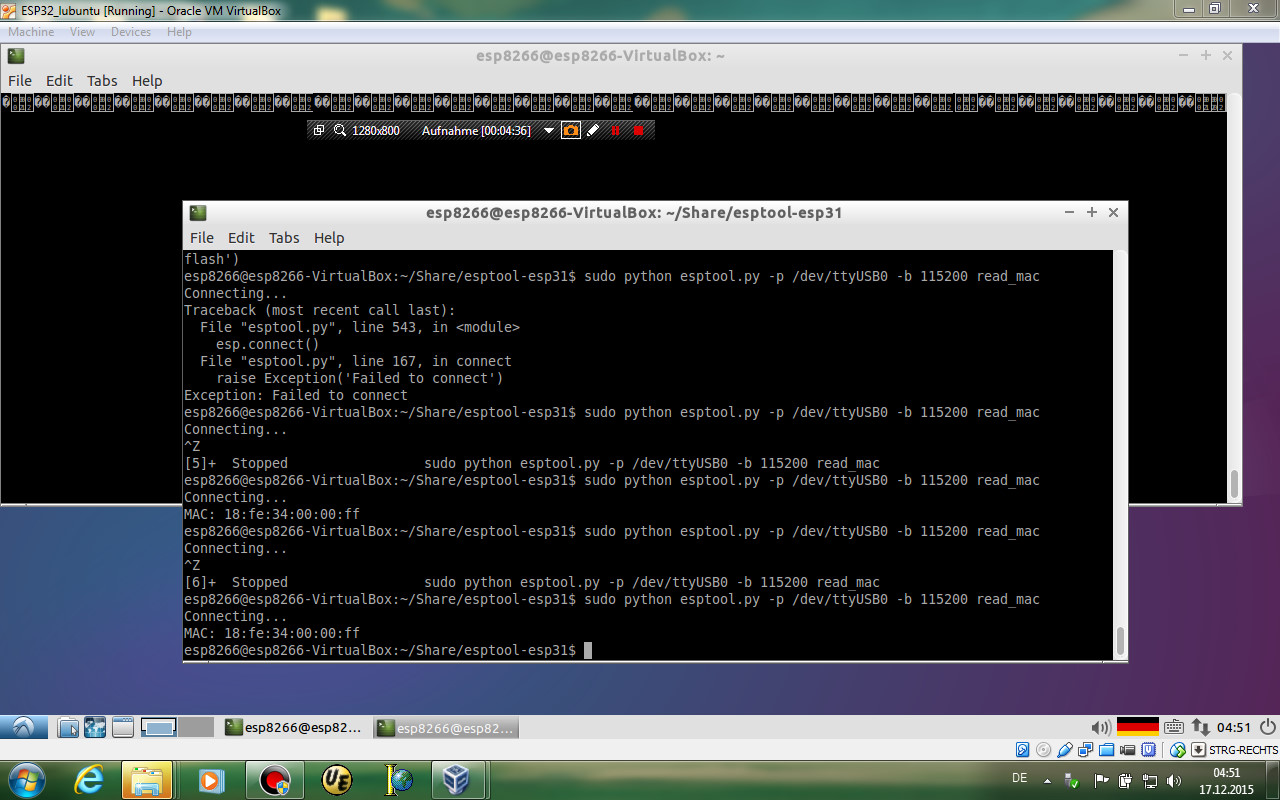Open the File menu in the esptool-esp31 terminal
Viewport: 1280px width, 800px height.
coord(202,238)
